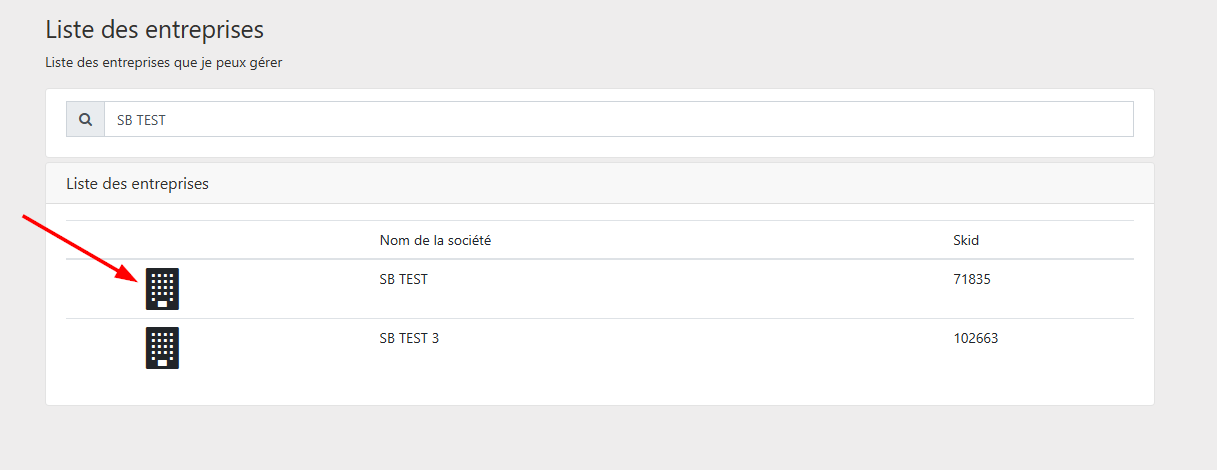Click empty white area below SB TEST 3 row

pos(600,388)
